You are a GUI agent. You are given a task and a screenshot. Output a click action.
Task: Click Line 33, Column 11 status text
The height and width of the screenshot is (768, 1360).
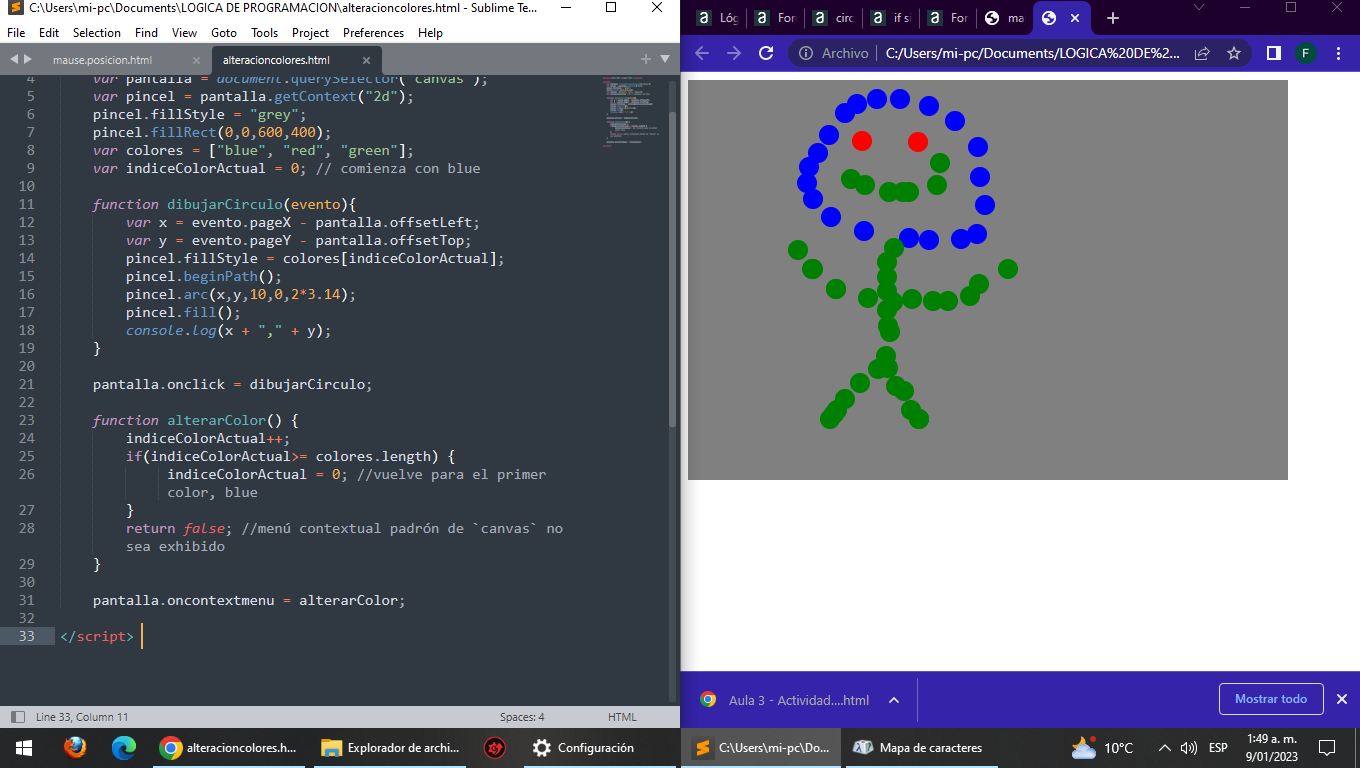[82, 717]
